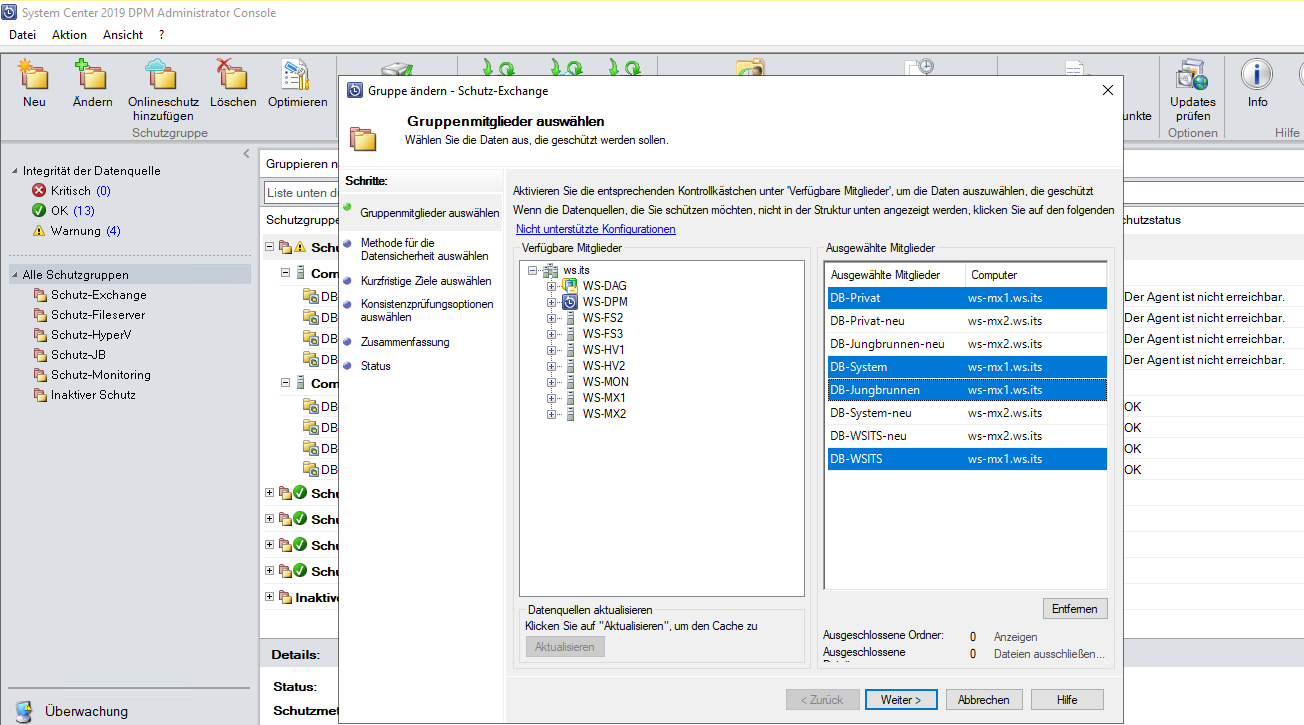Open the Info toolbar icon
Screen dimensions: 1304x725
1257,76
